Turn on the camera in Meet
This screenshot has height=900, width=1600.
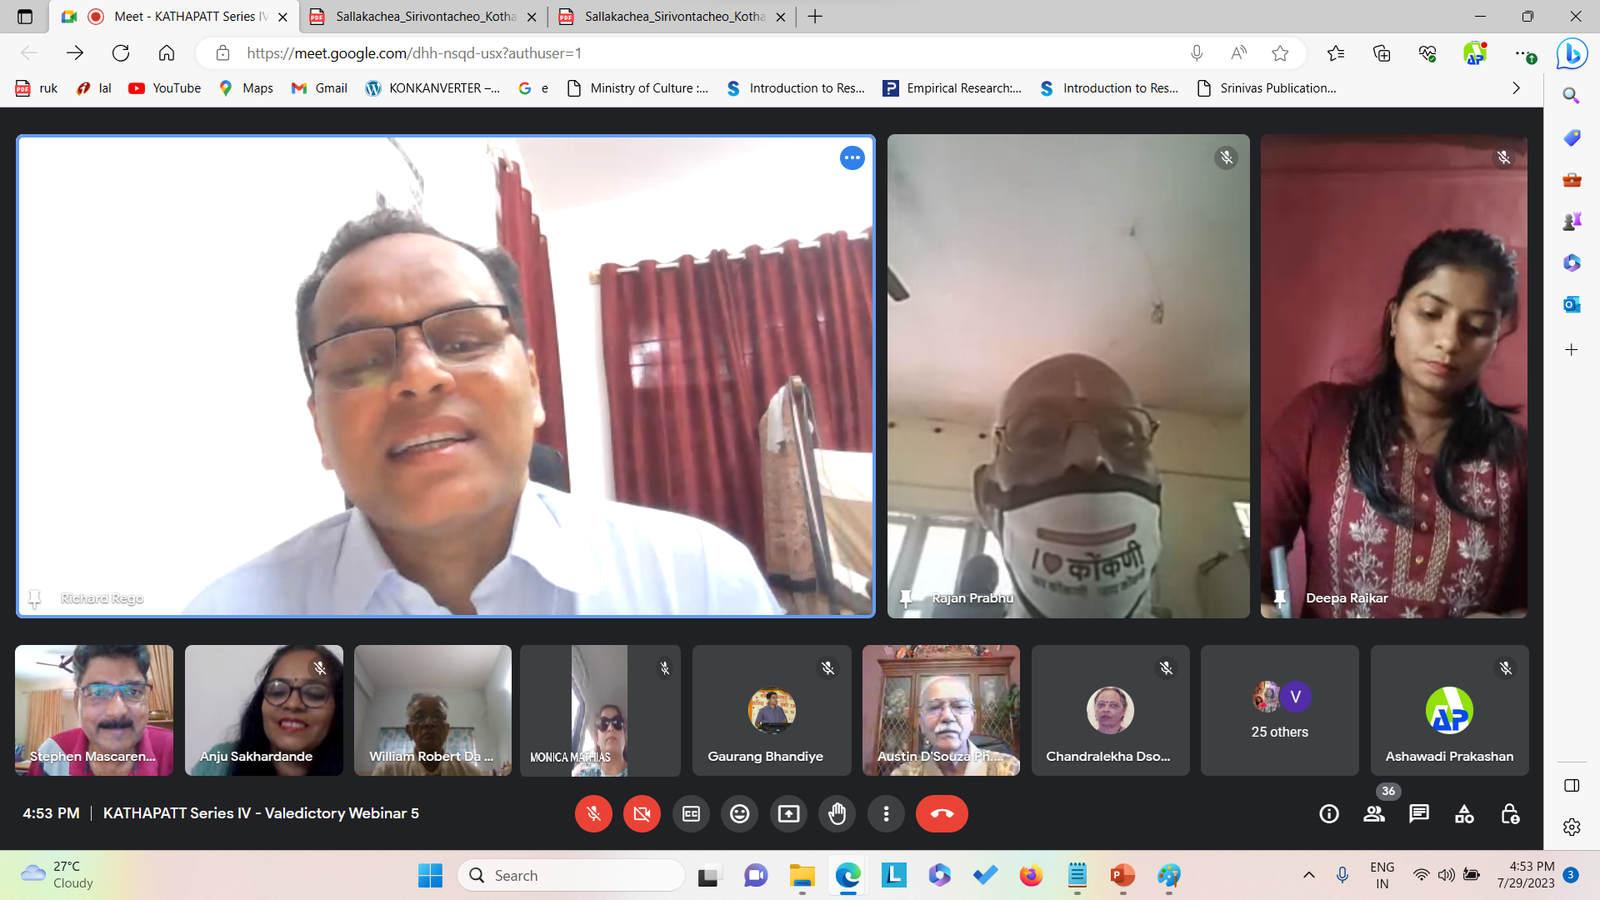click(x=642, y=814)
